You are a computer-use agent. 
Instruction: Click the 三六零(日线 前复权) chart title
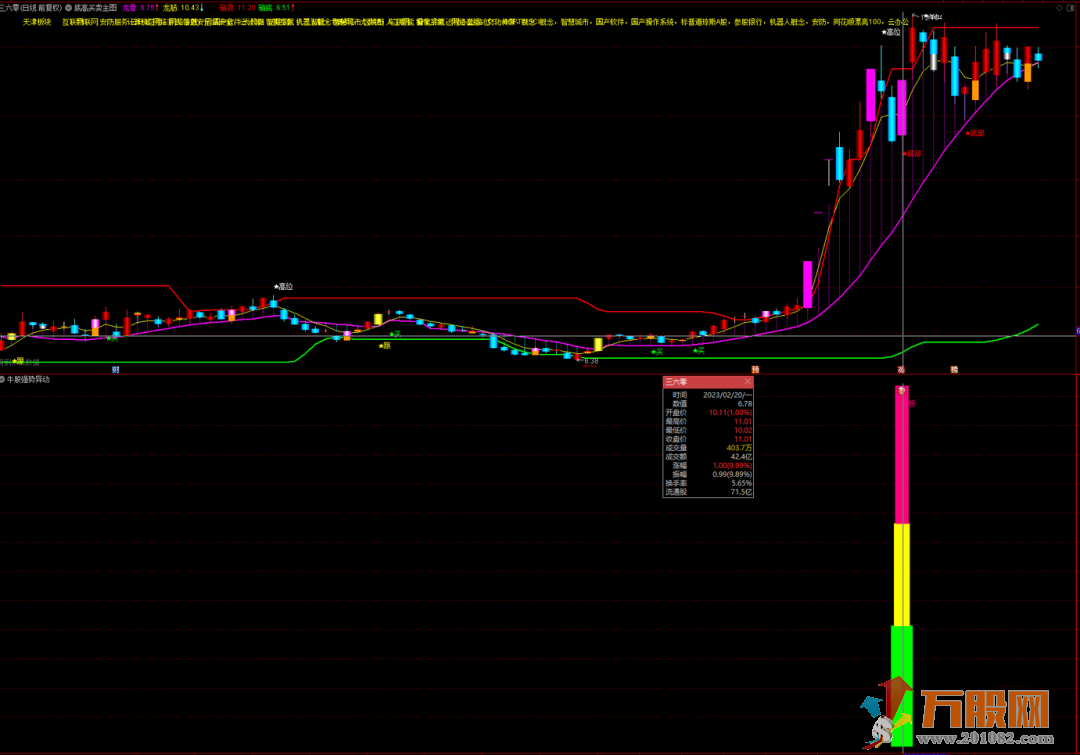[x=31, y=8]
